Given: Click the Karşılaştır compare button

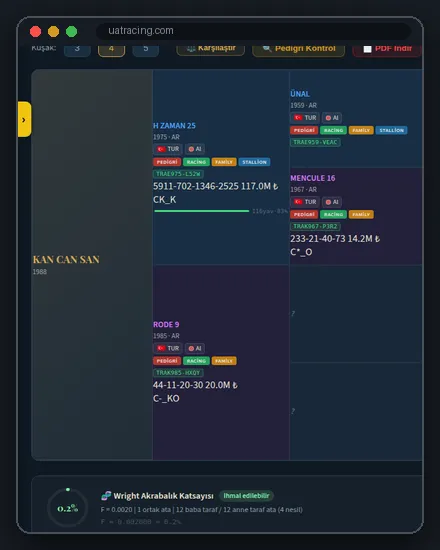Looking at the screenshot, I should 211,48.
